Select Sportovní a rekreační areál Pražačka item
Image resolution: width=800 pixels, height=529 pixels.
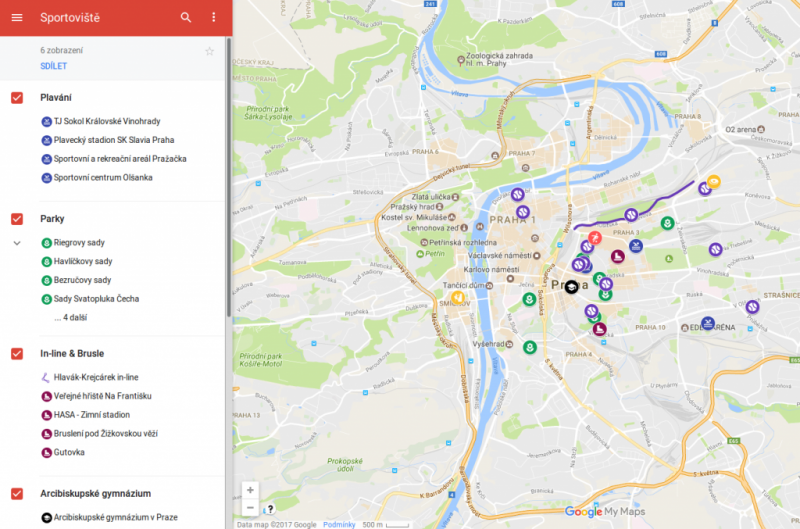(120, 159)
